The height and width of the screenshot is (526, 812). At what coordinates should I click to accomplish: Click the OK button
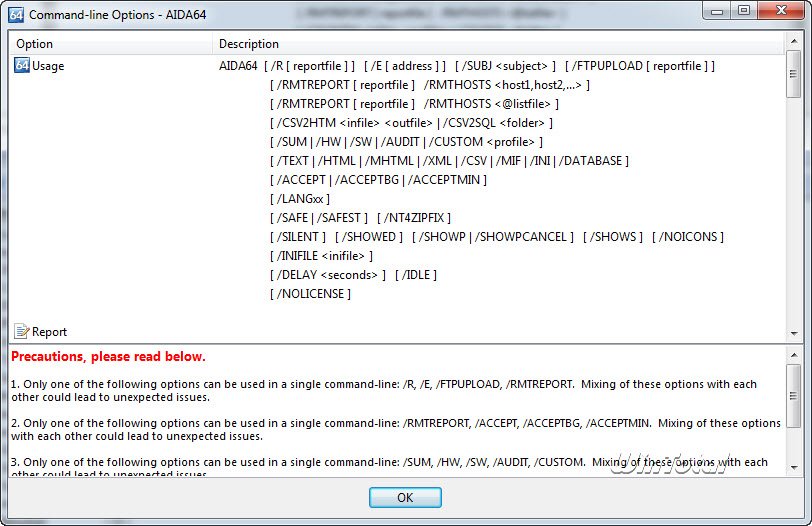(x=405, y=498)
